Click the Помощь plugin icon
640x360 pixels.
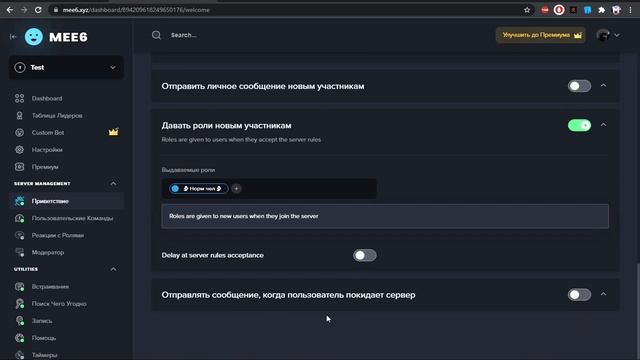[x=19, y=338]
